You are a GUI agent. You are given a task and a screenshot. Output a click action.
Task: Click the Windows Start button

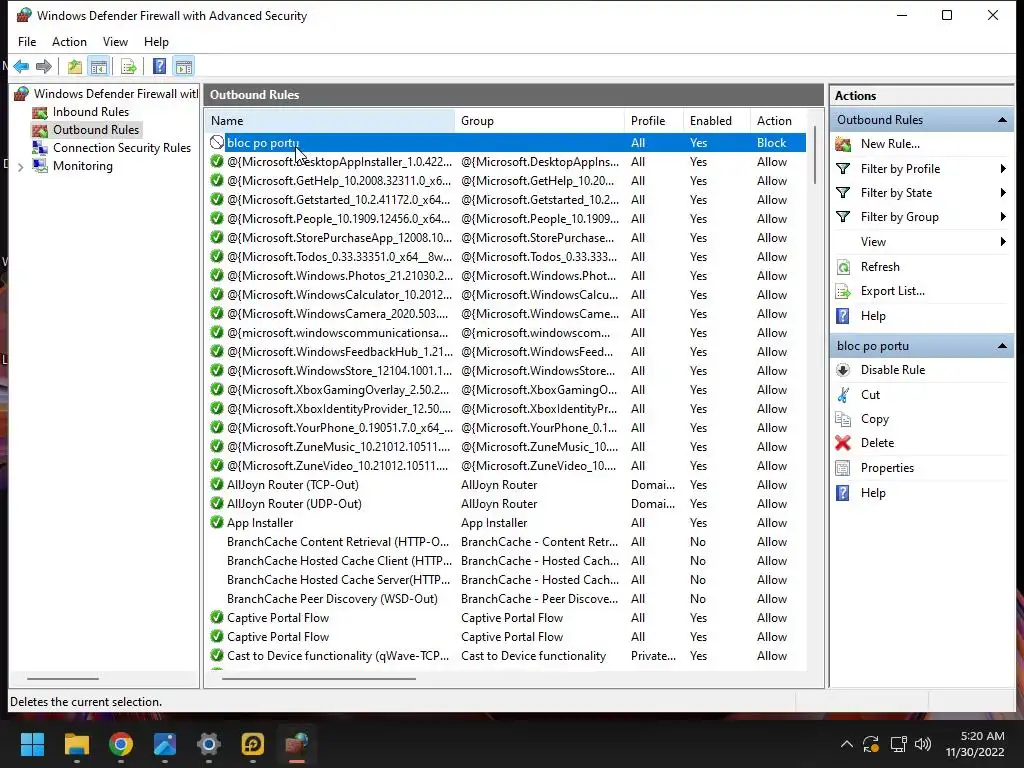click(x=33, y=744)
